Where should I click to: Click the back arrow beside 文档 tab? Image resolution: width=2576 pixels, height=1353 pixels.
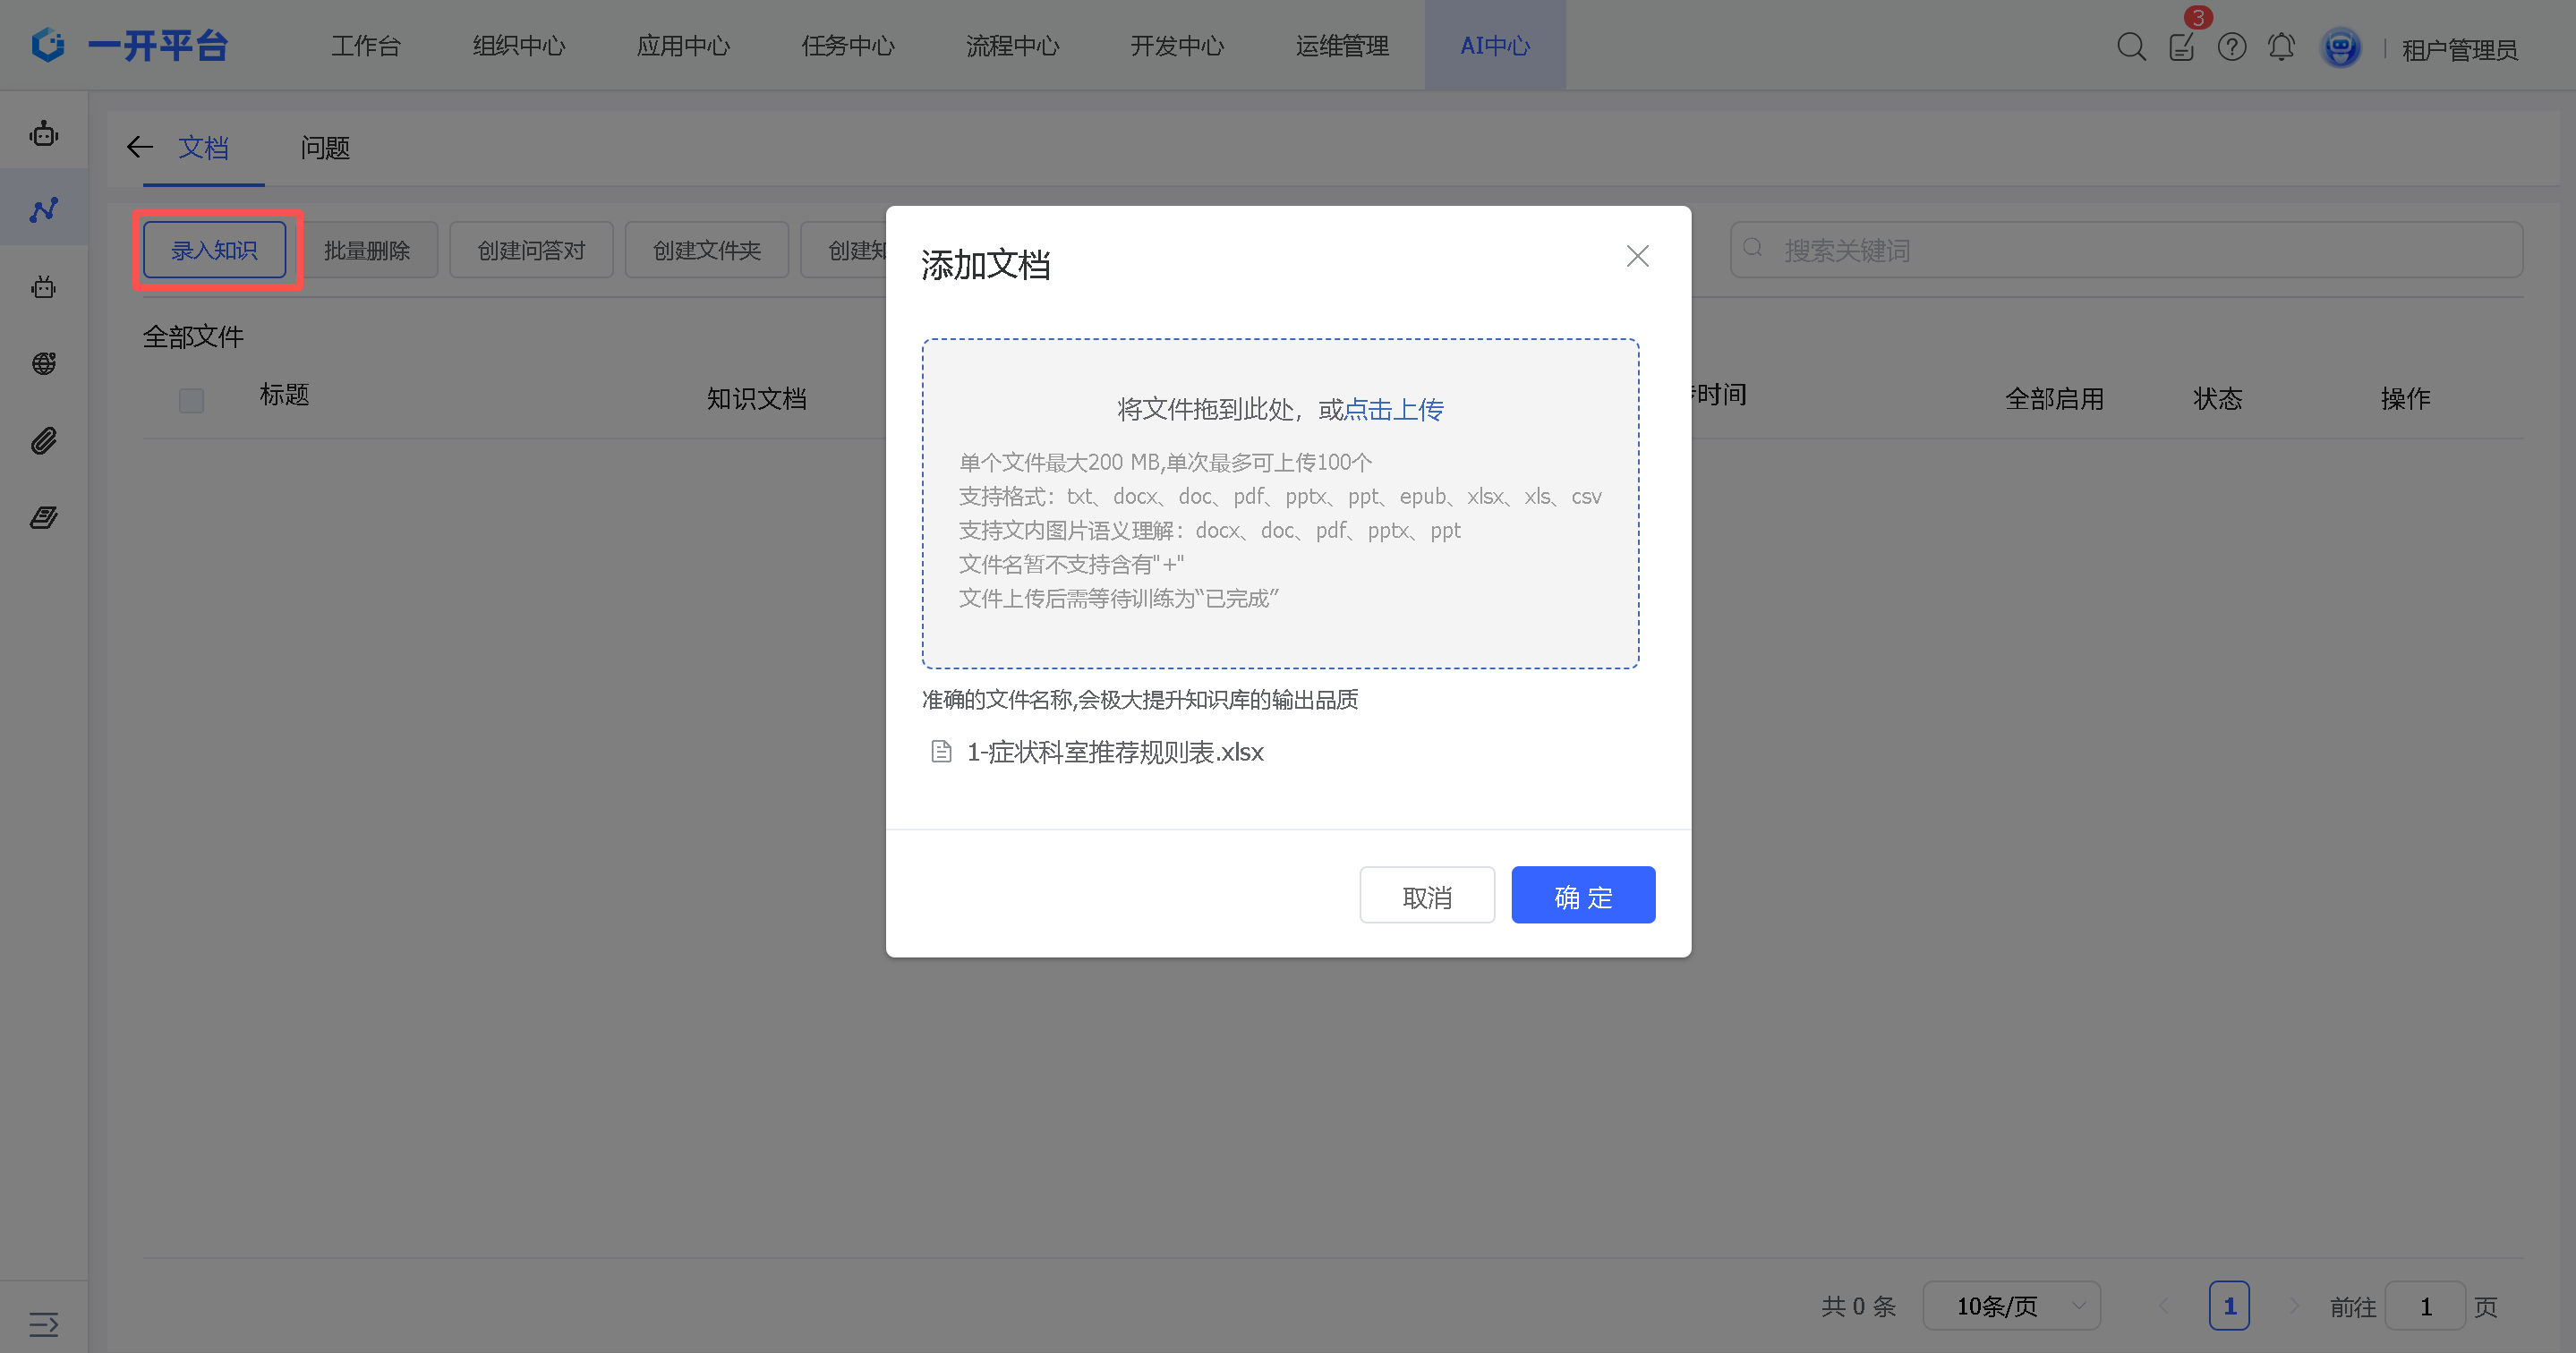140,148
